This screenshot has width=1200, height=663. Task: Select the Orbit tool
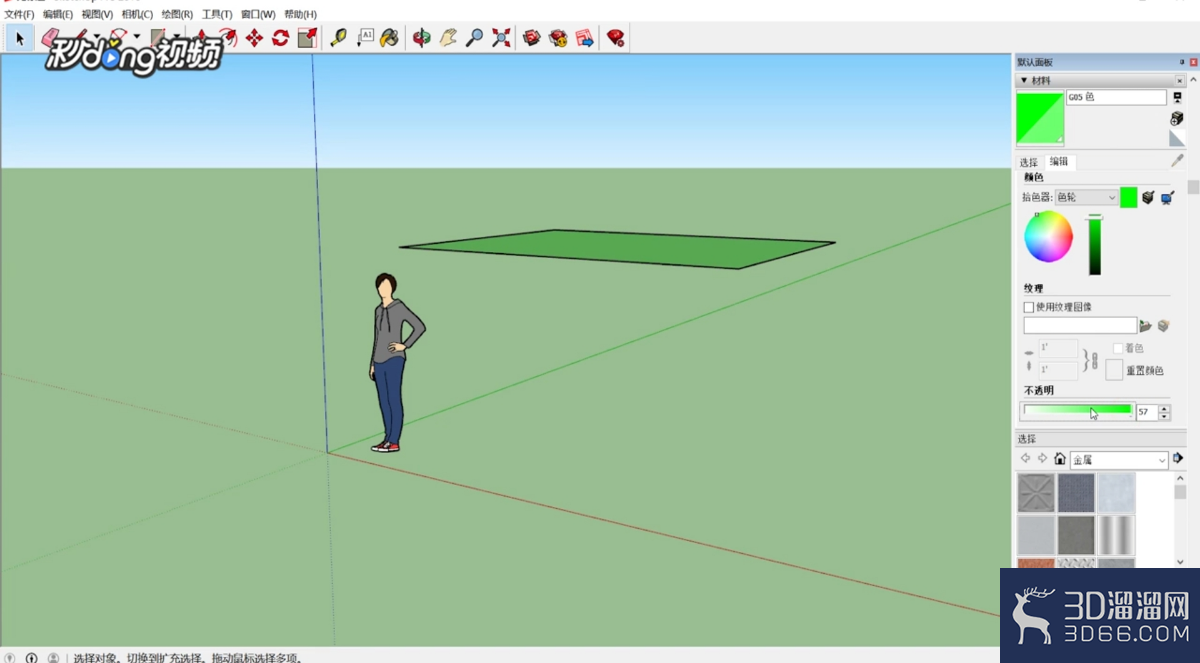click(422, 38)
